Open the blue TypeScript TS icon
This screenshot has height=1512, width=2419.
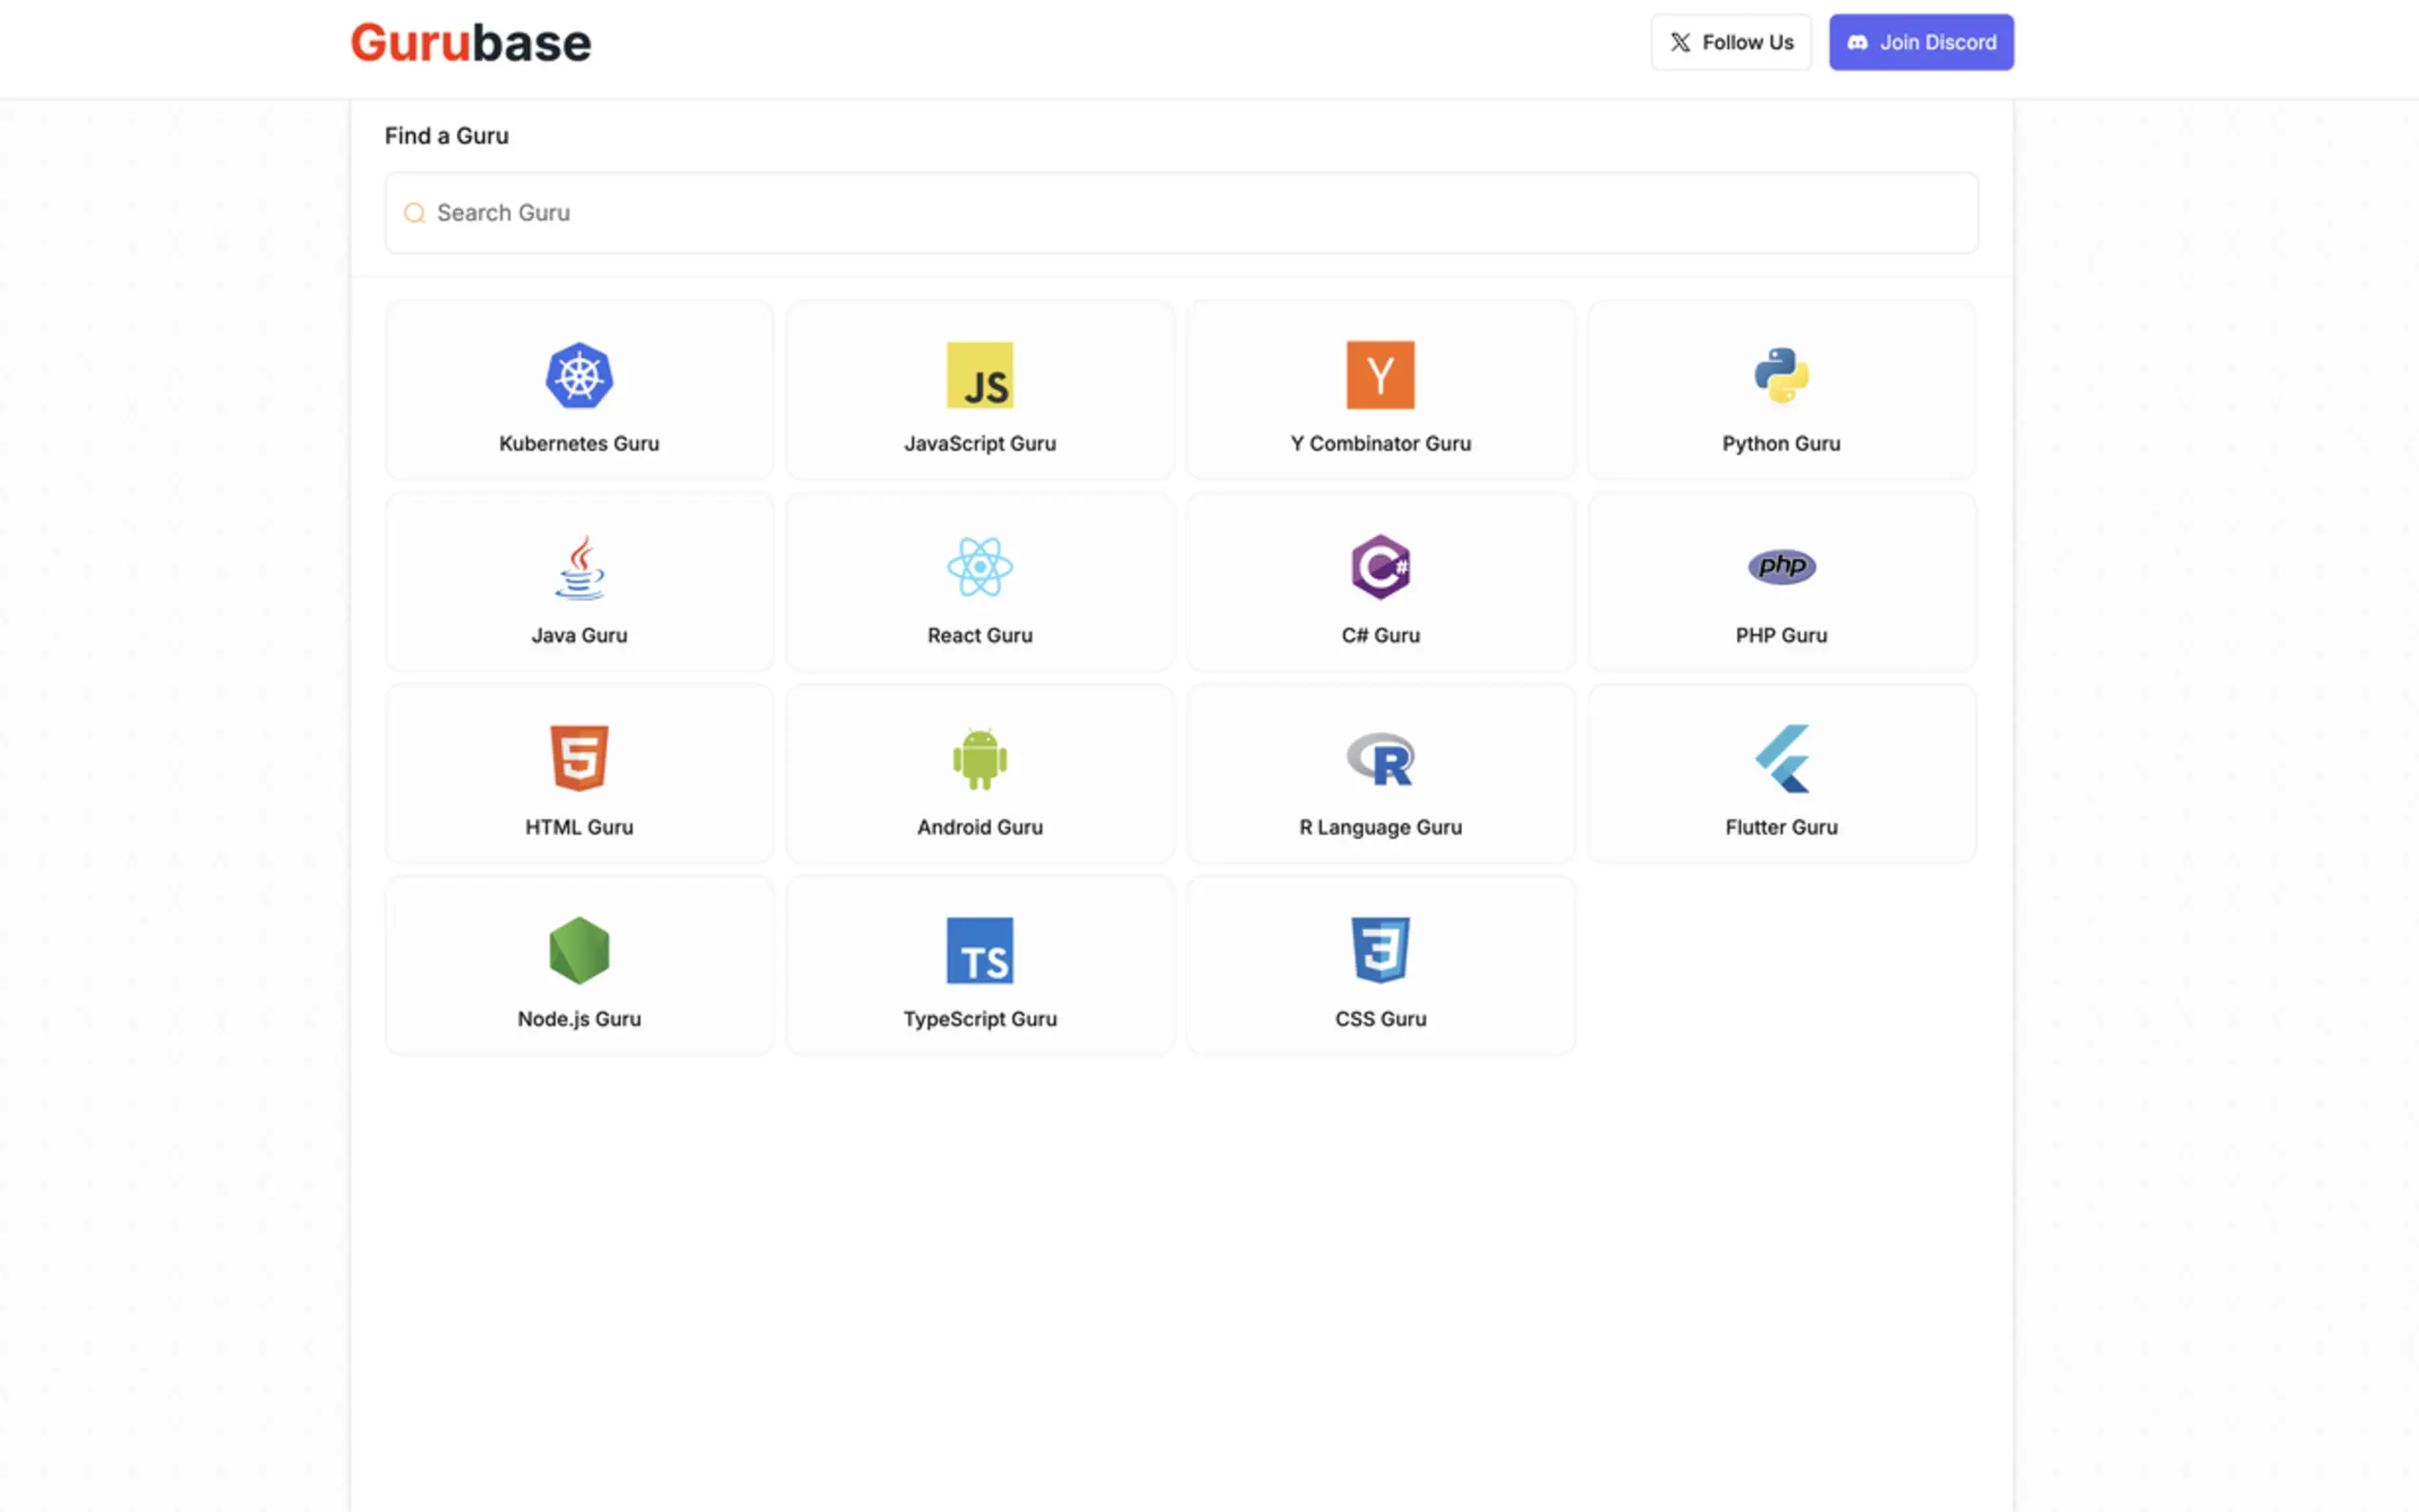pyautogui.click(x=979, y=950)
